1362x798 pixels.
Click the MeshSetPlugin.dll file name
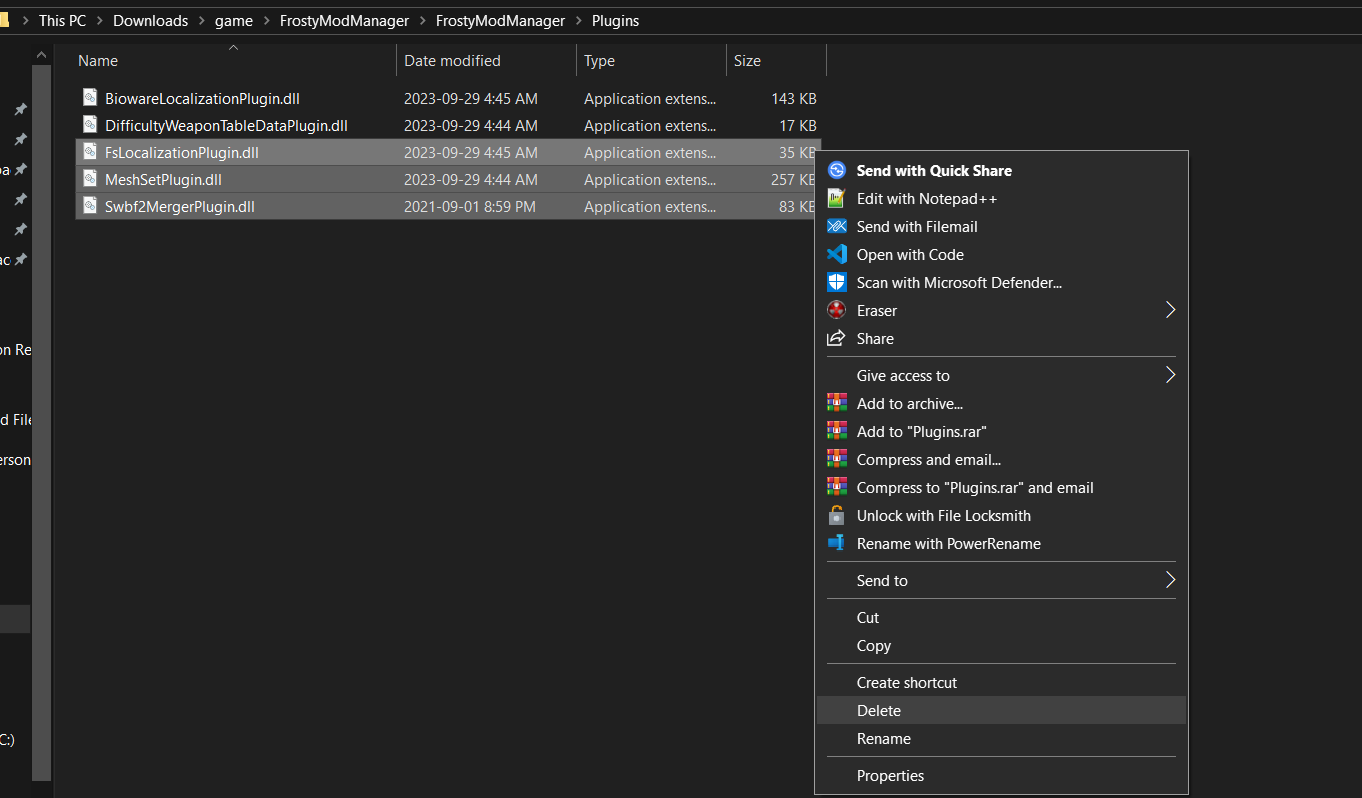pos(163,179)
